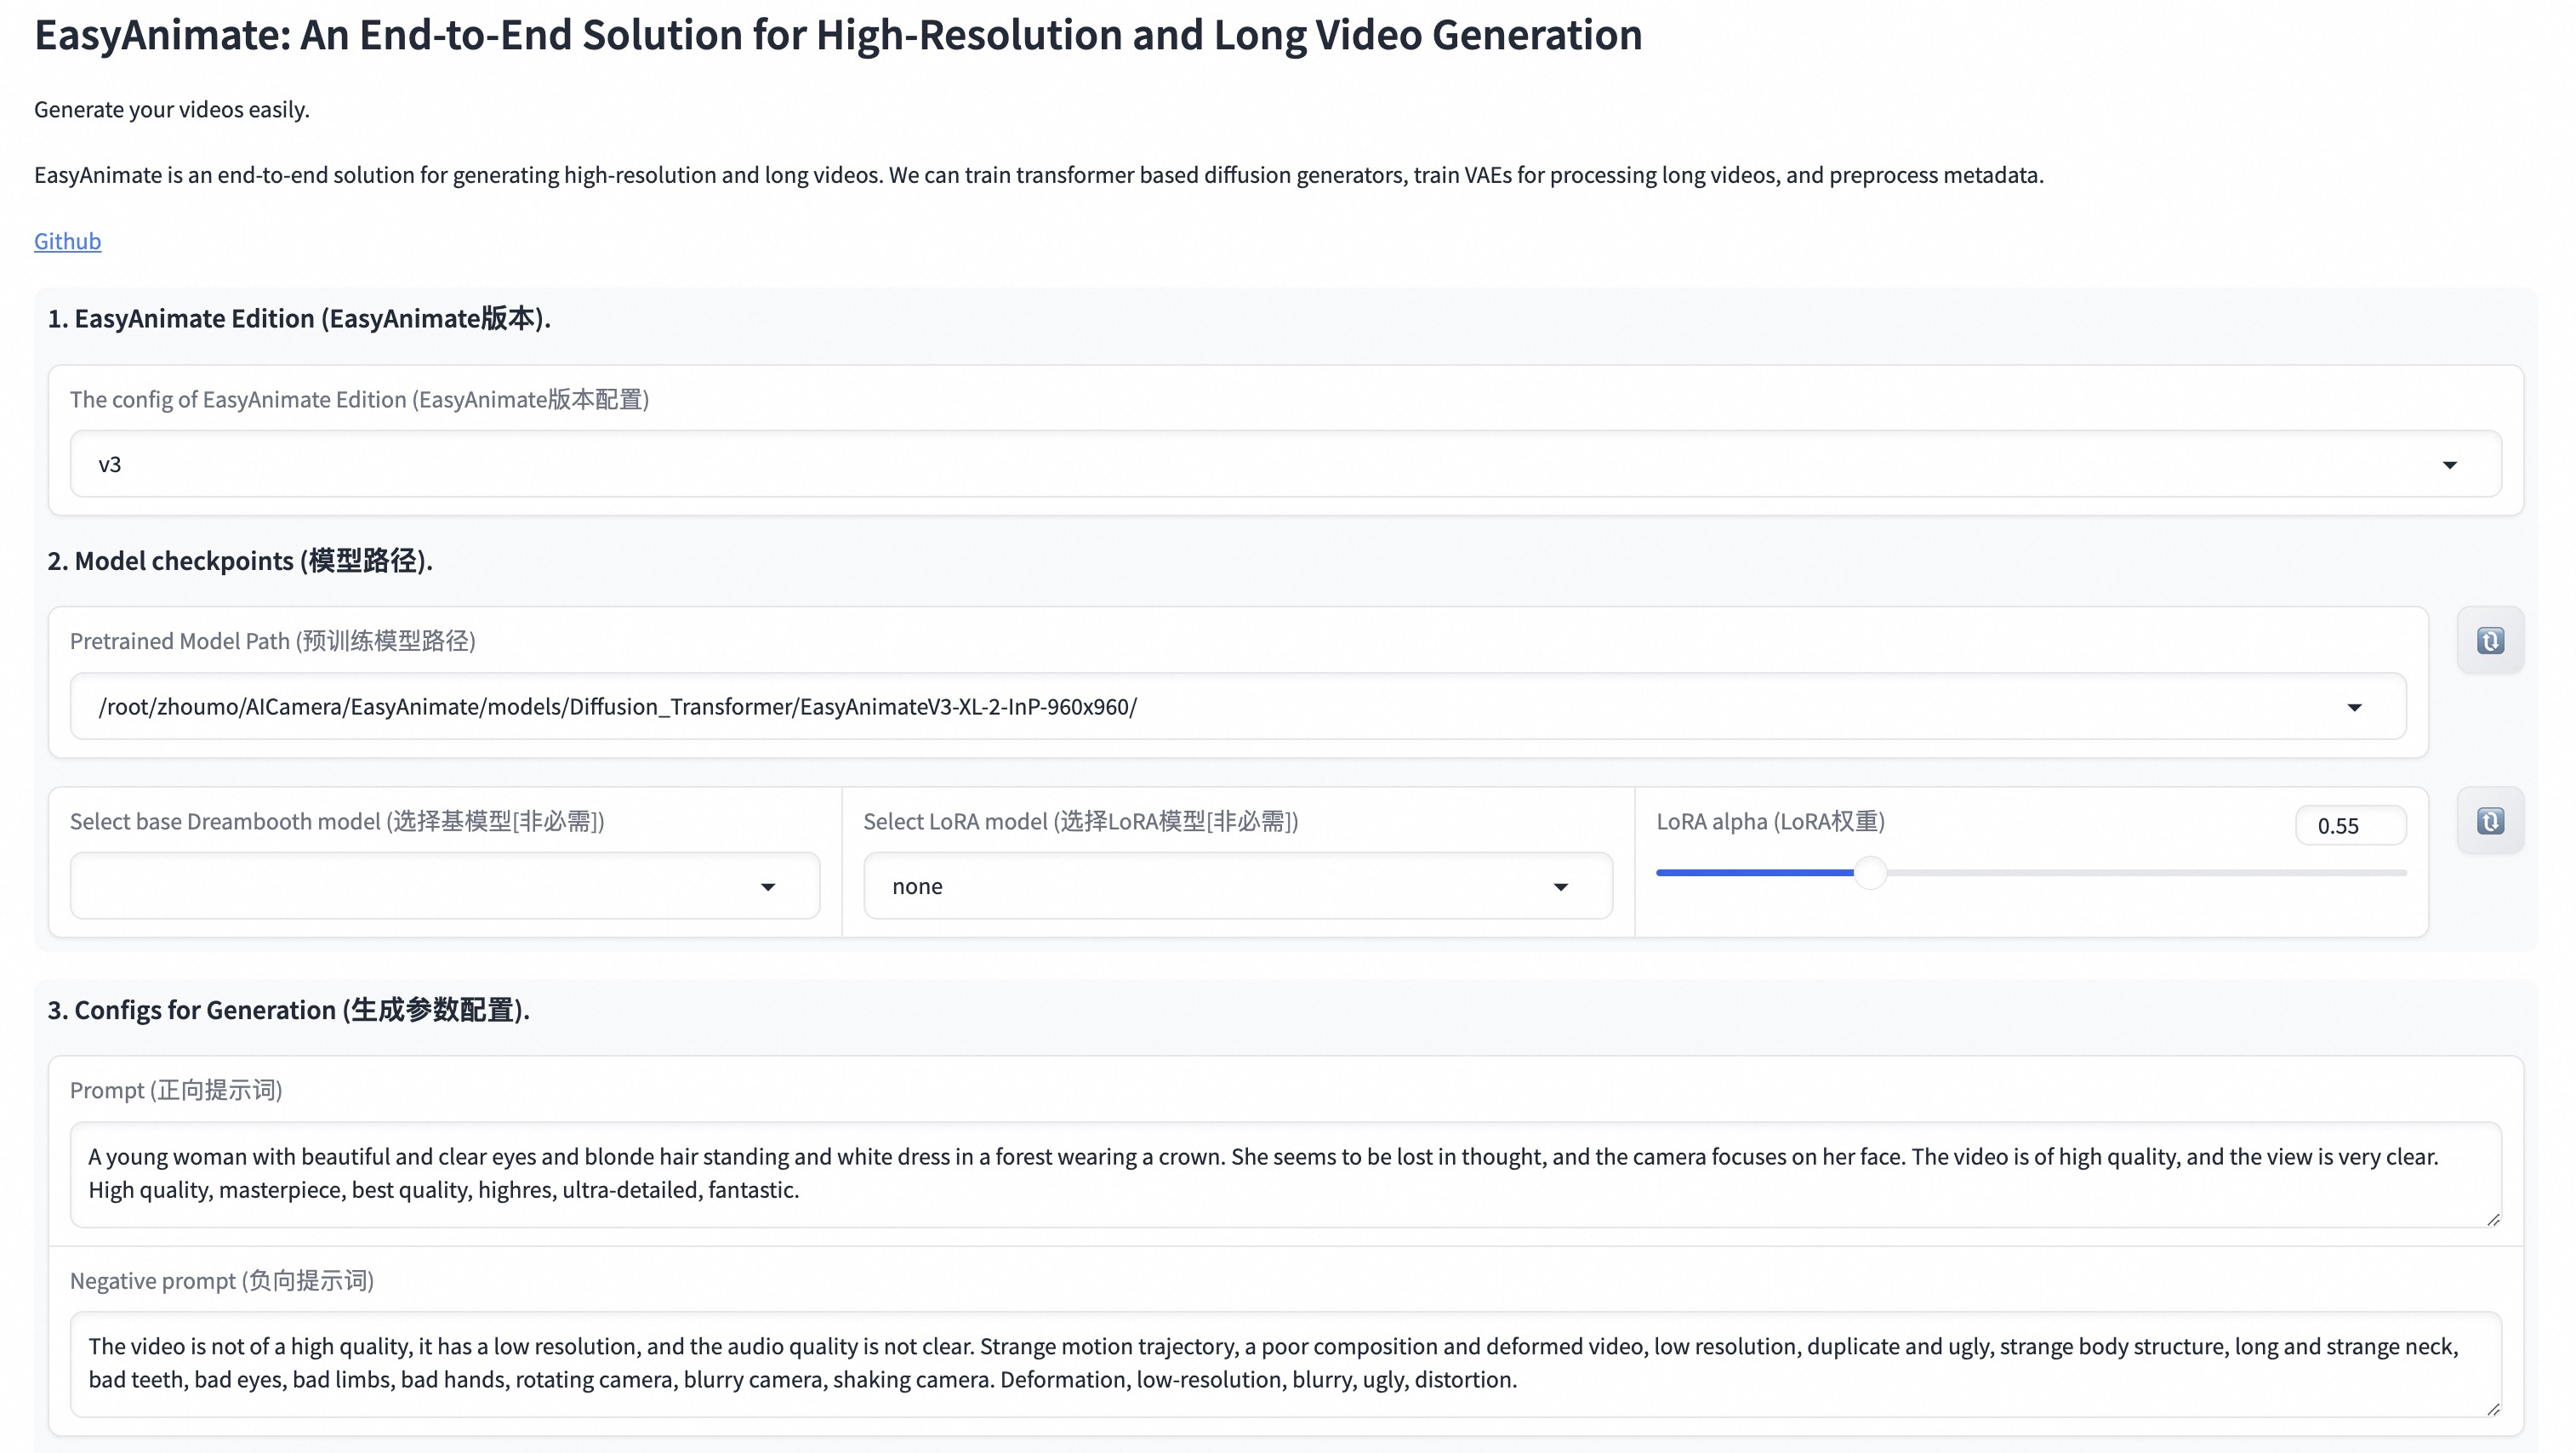
Task: Click the EasyAnimate page title heading
Action: click(x=838, y=35)
